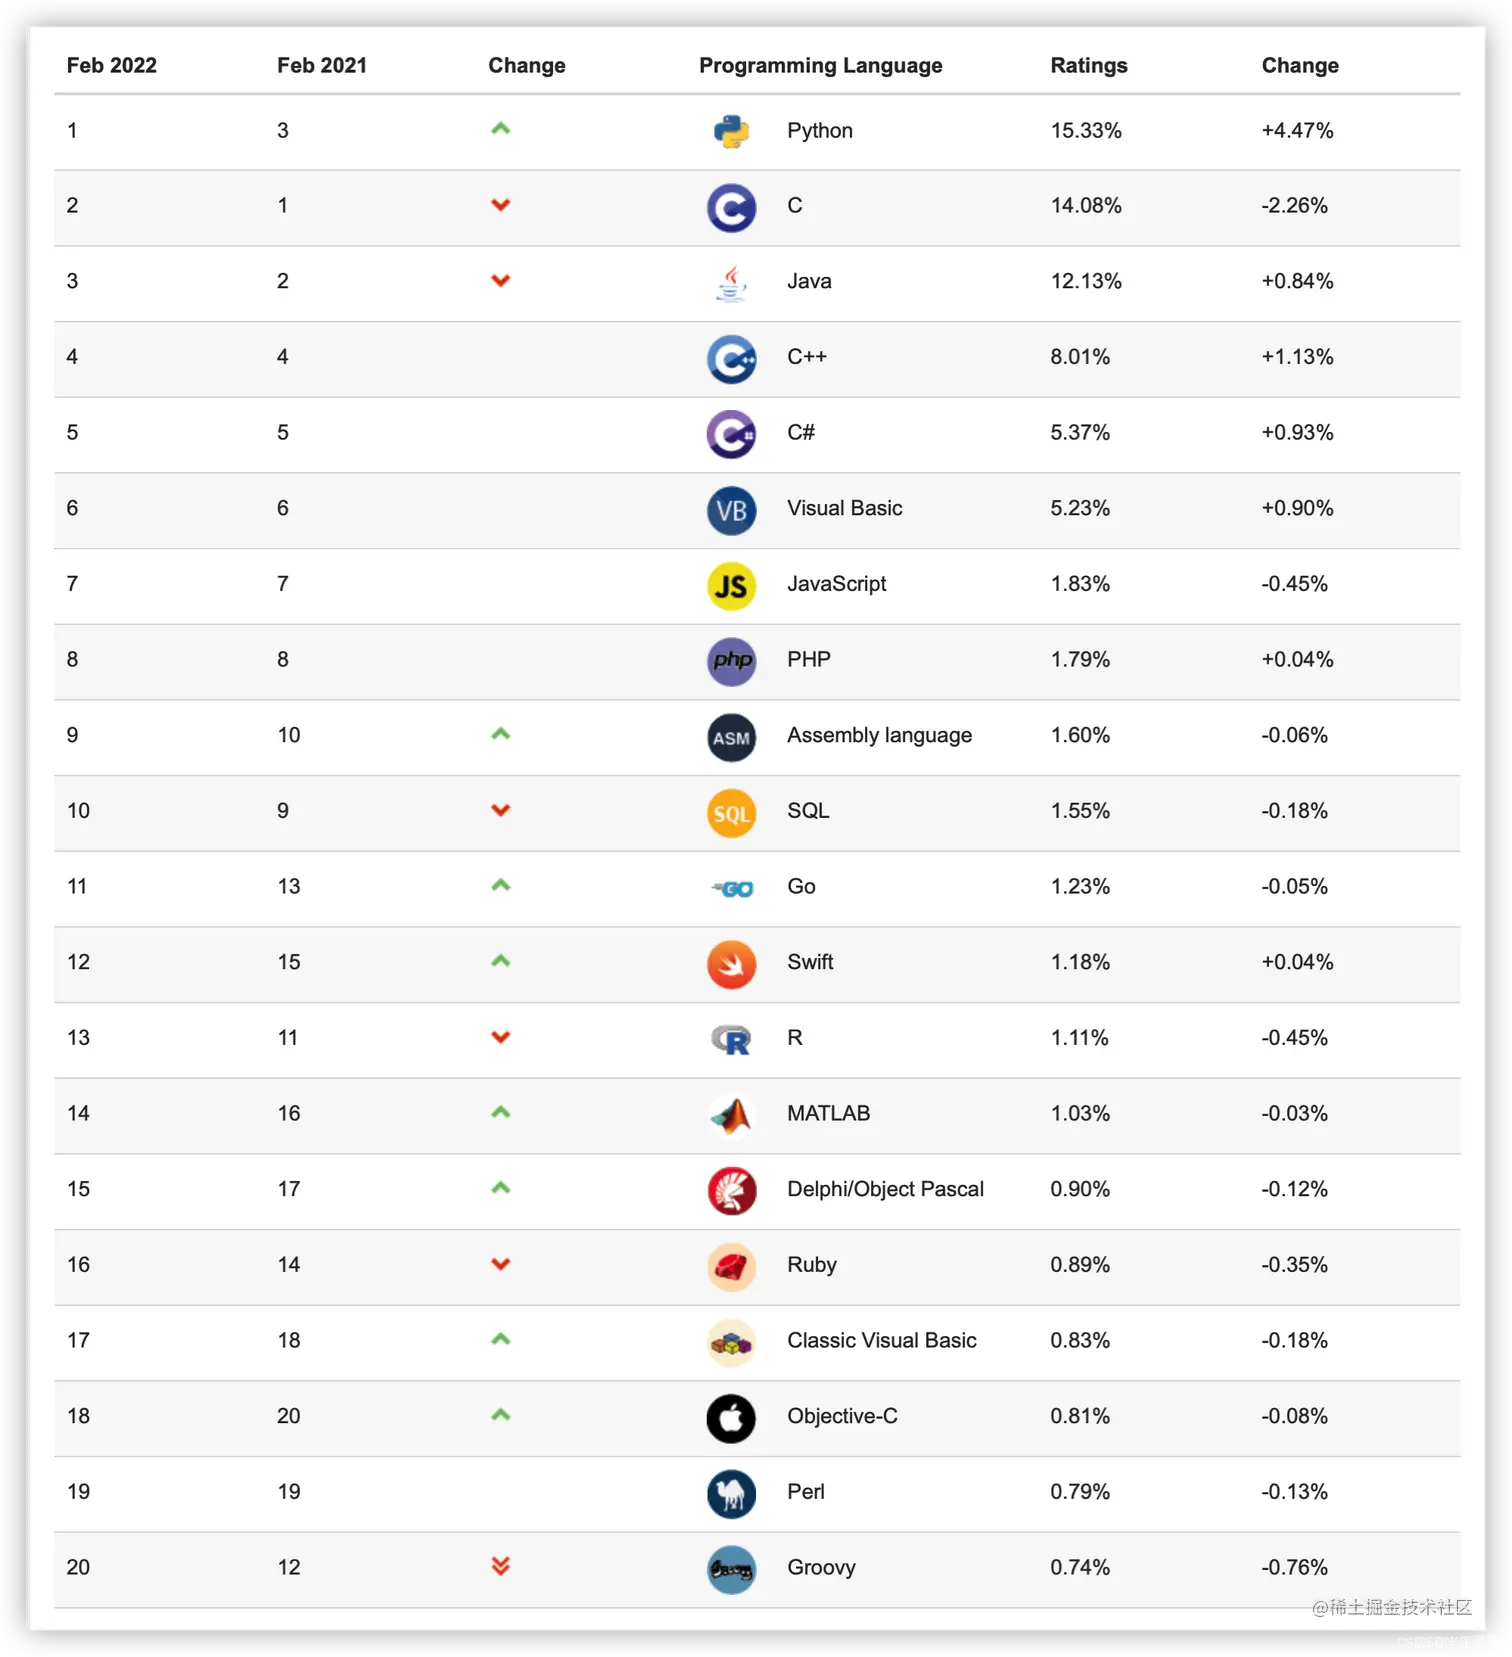1512x1657 pixels.
Task: Click the Java coffee cup logo
Action: [x=731, y=283]
